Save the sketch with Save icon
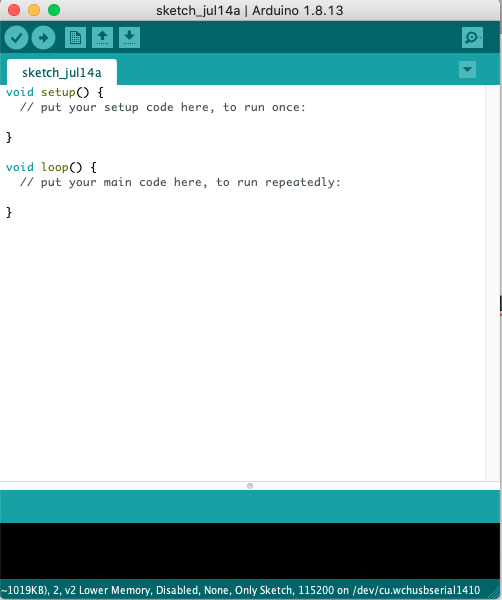The height and width of the screenshot is (600, 502). point(129,38)
